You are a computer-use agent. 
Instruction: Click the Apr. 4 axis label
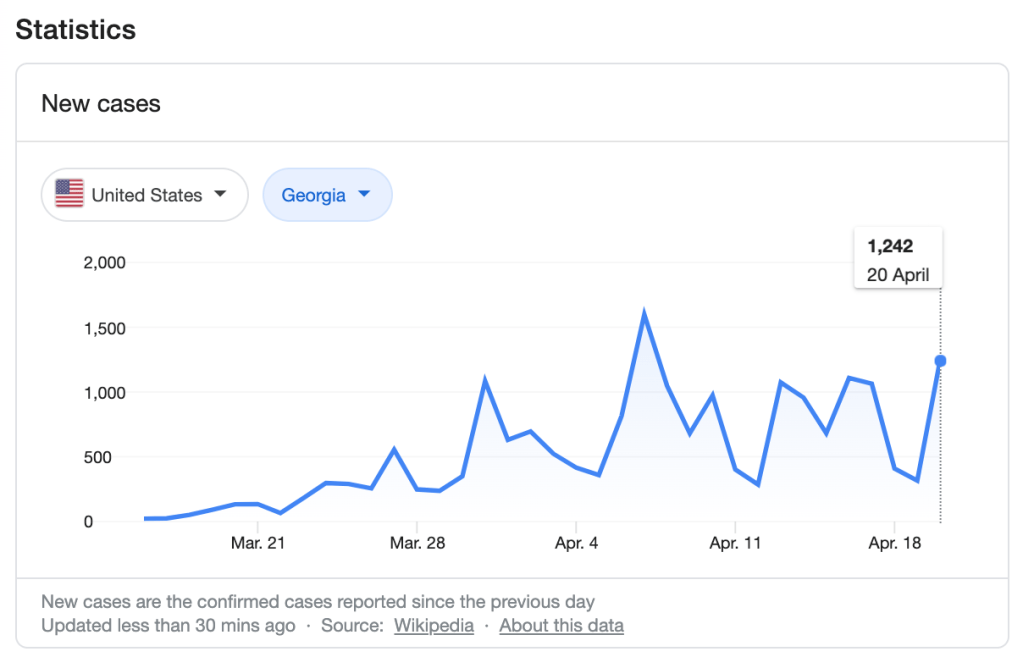[576, 543]
